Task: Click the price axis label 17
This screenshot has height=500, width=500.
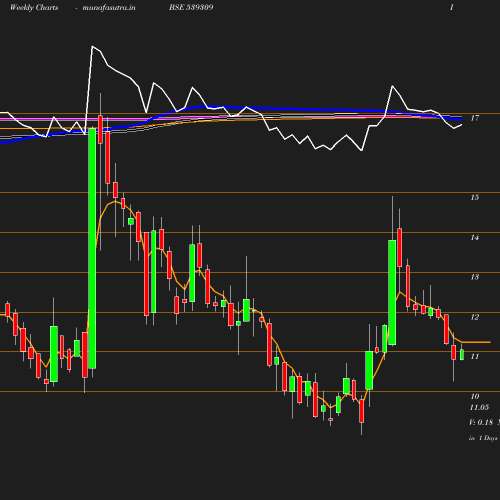Action: pyautogui.click(x=475, y=118)
